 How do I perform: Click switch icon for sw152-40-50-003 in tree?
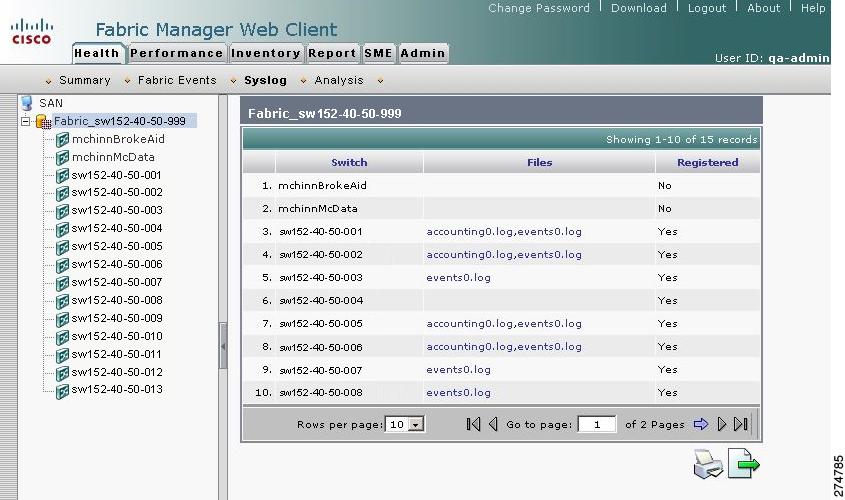click(62, 211)
